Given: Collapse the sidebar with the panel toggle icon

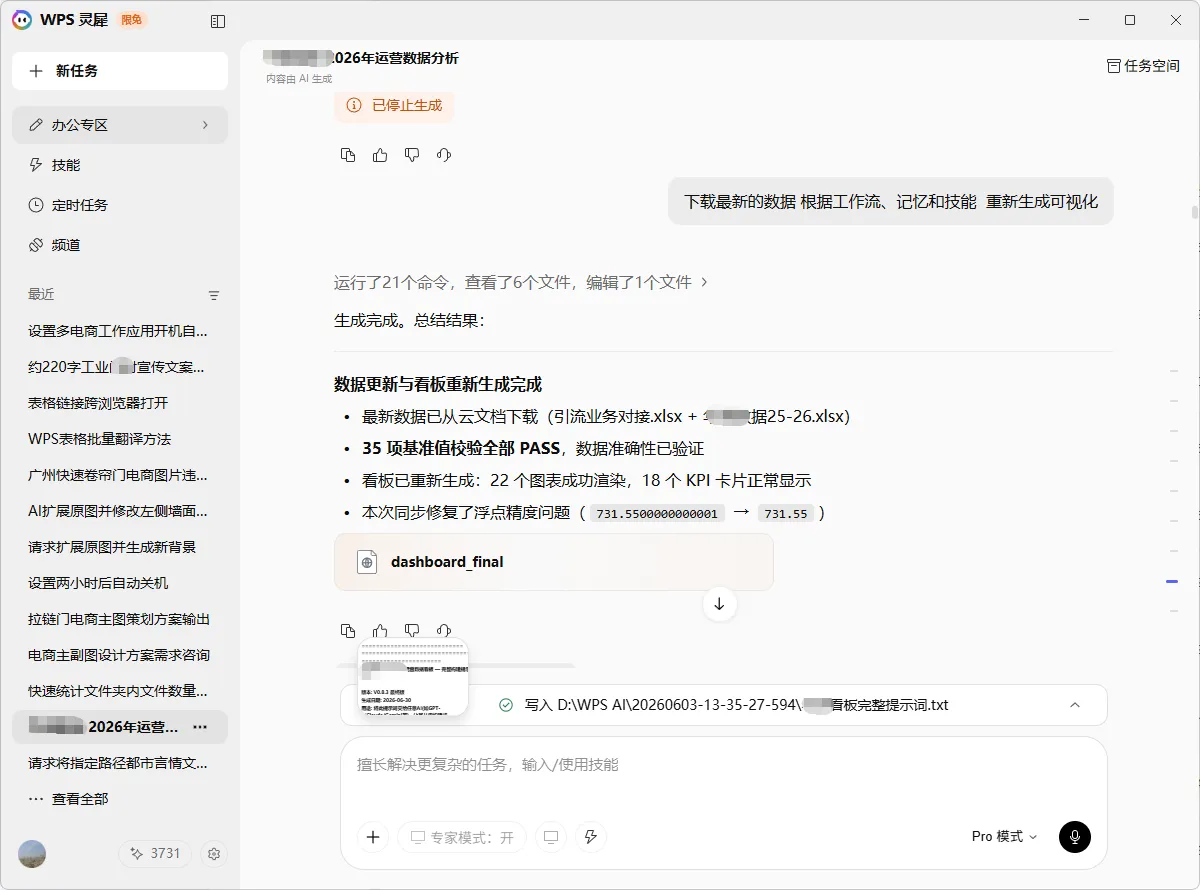Looking at the screenshot, I should coord(218,21).
